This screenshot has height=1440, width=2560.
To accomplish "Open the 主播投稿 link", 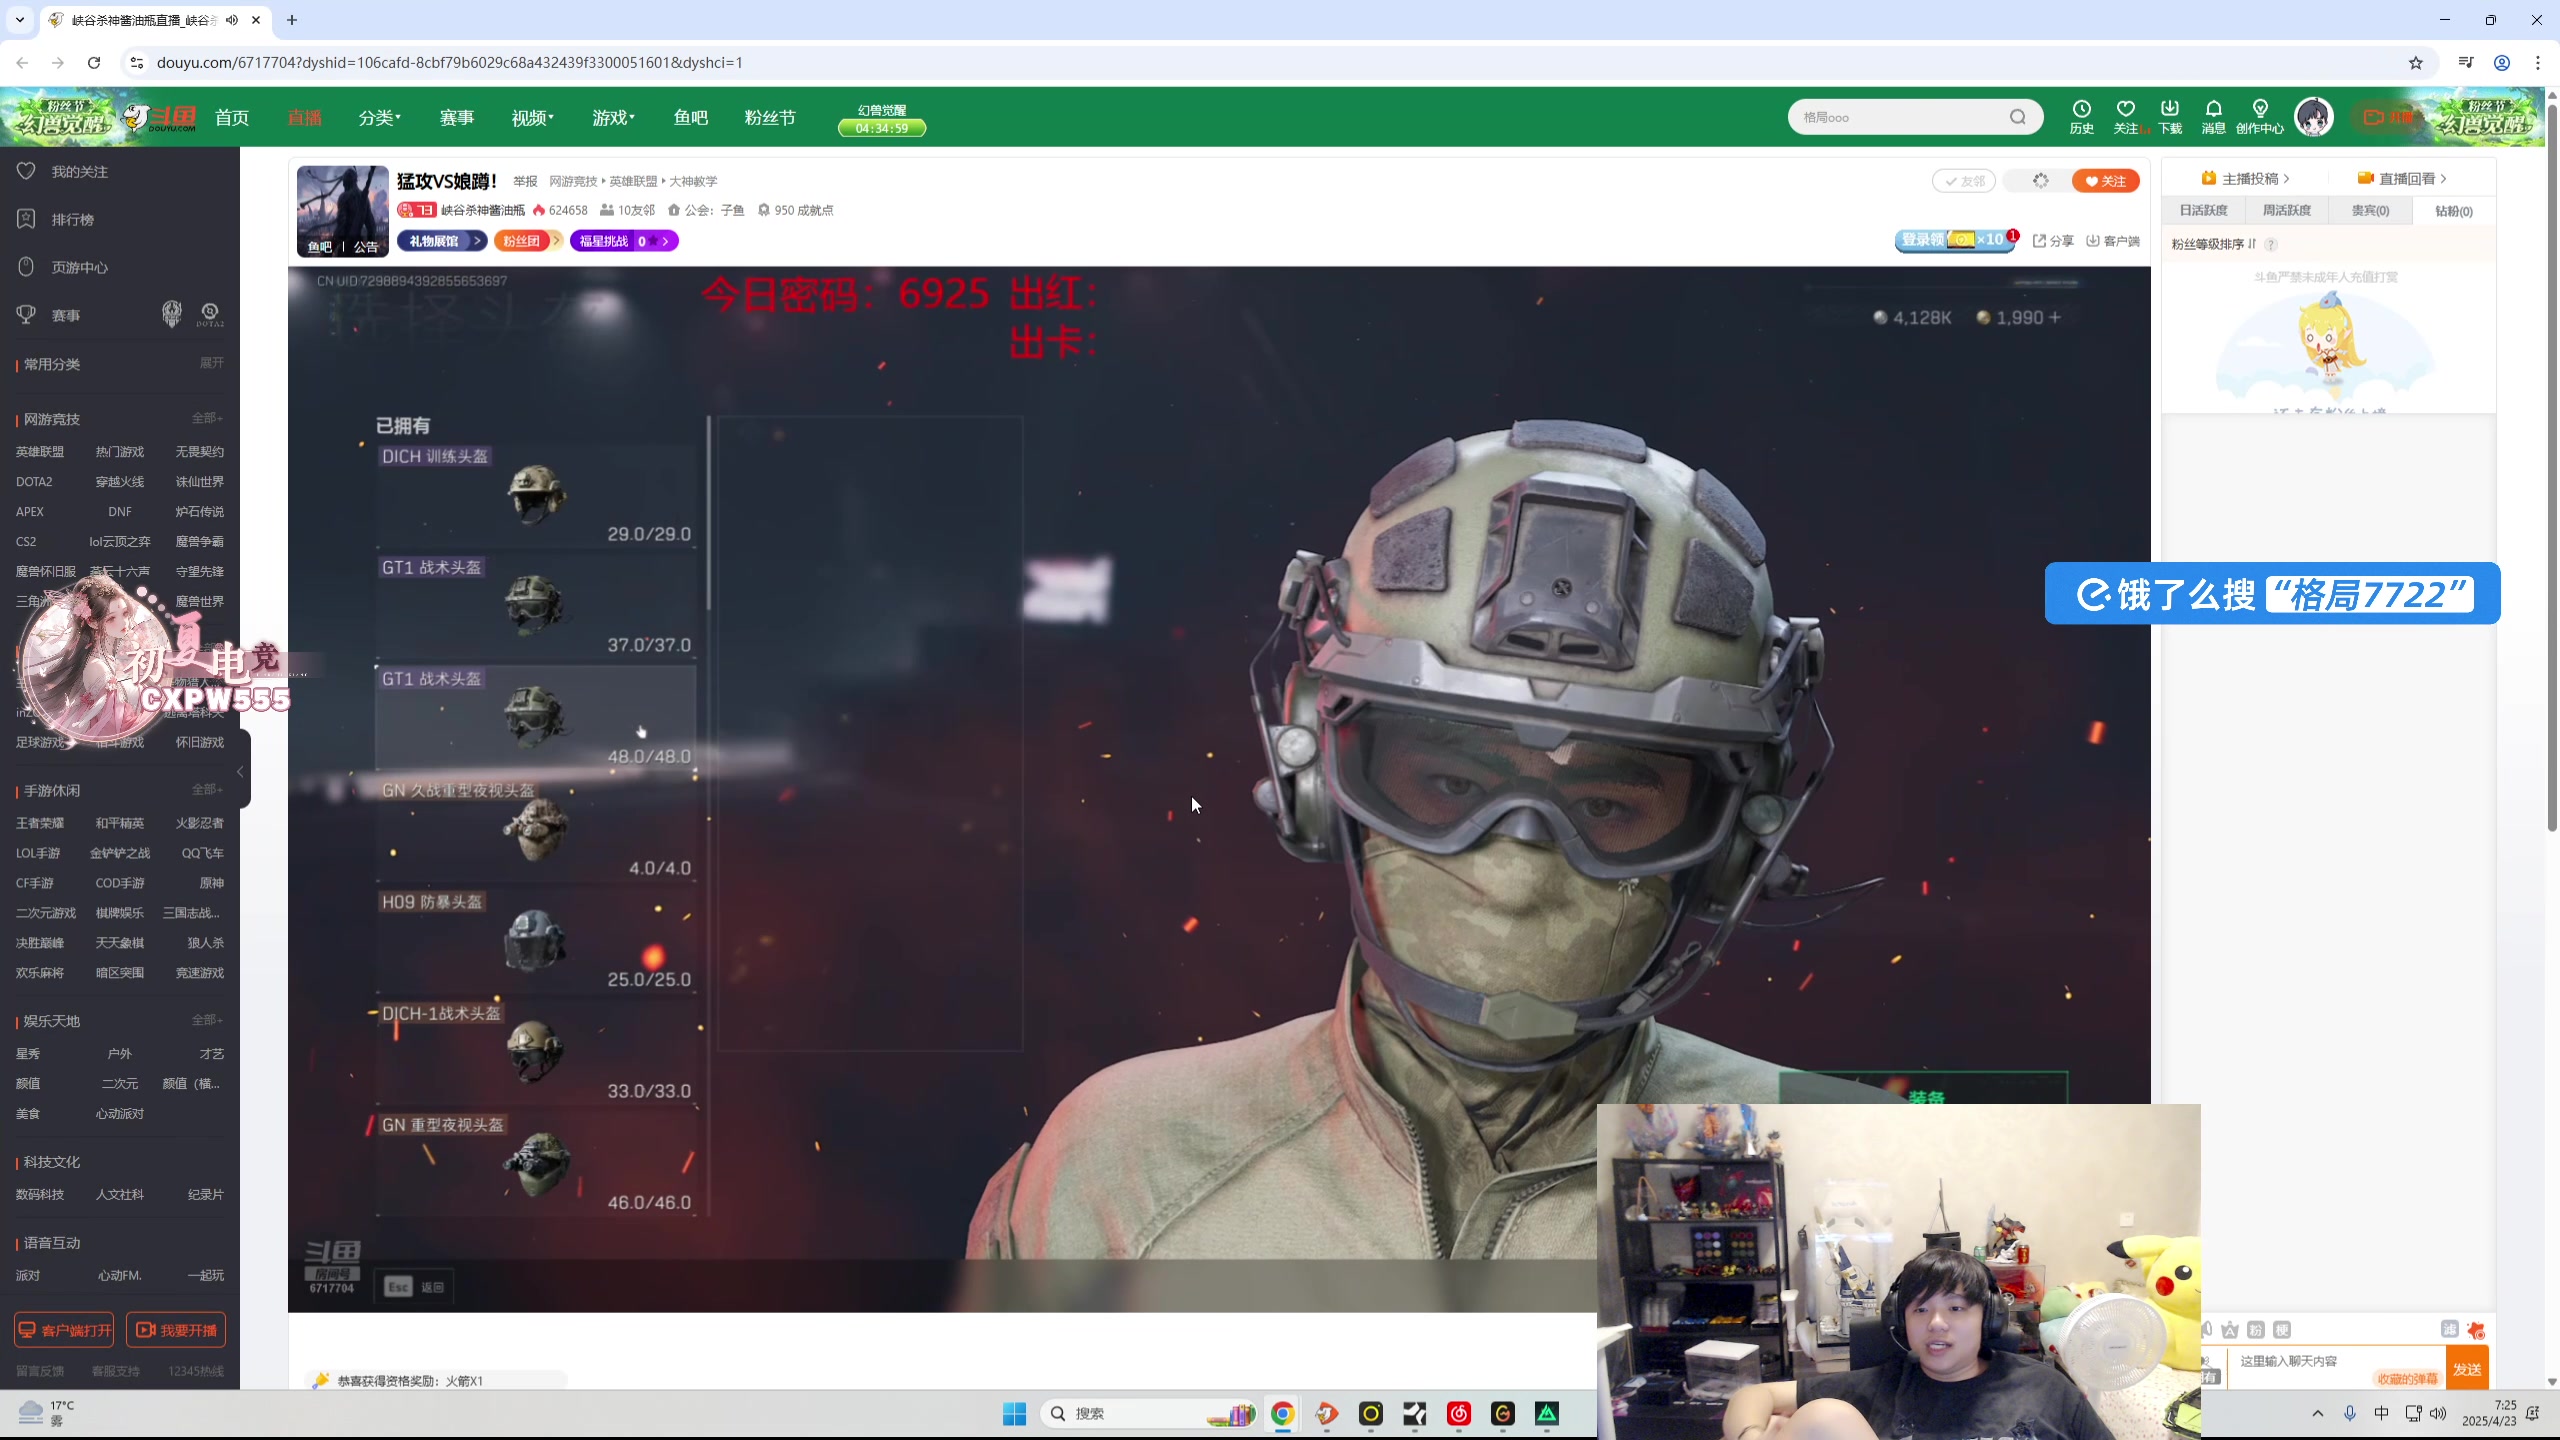I will point(2246,178).
